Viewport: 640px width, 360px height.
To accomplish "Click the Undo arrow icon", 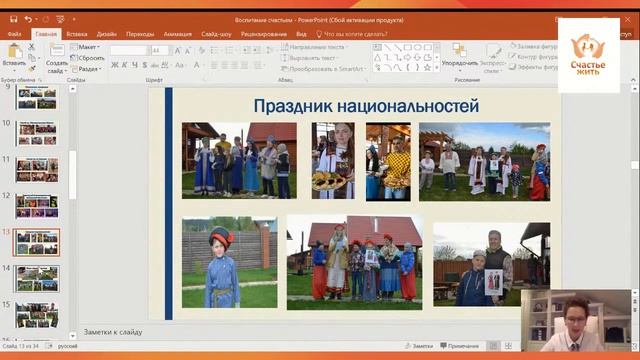I will 28,19.
